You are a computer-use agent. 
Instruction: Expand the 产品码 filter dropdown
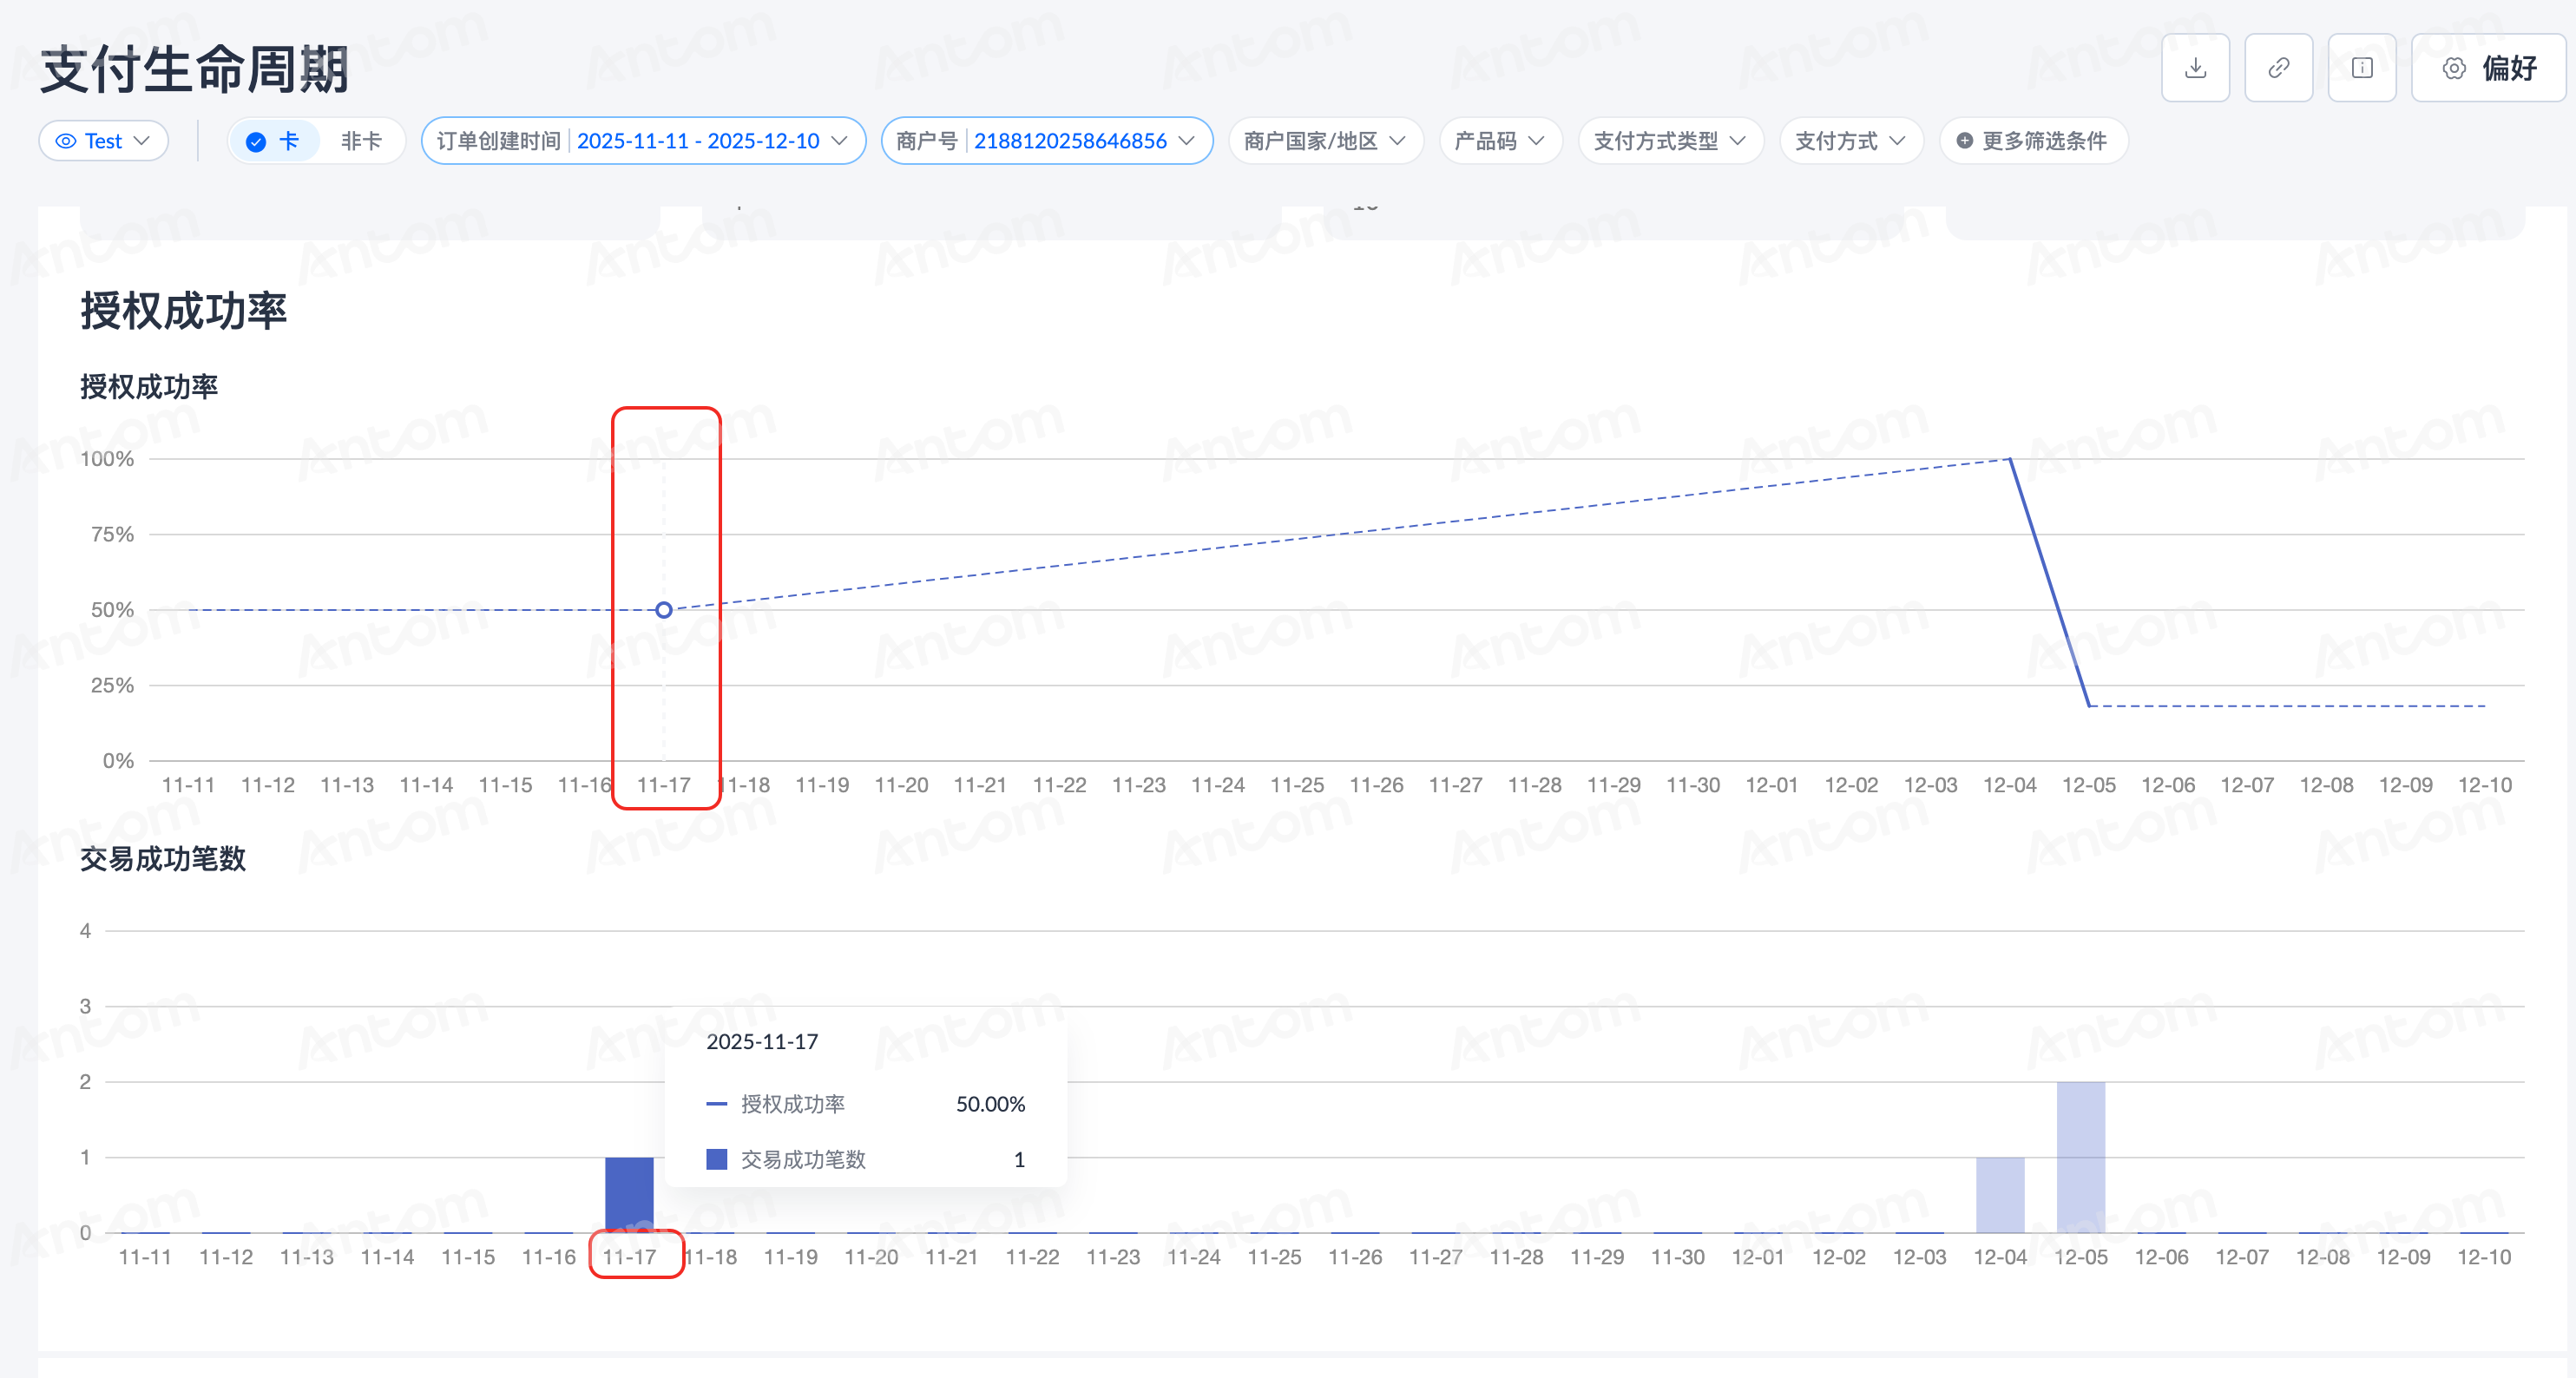(x=1500, y=141)
